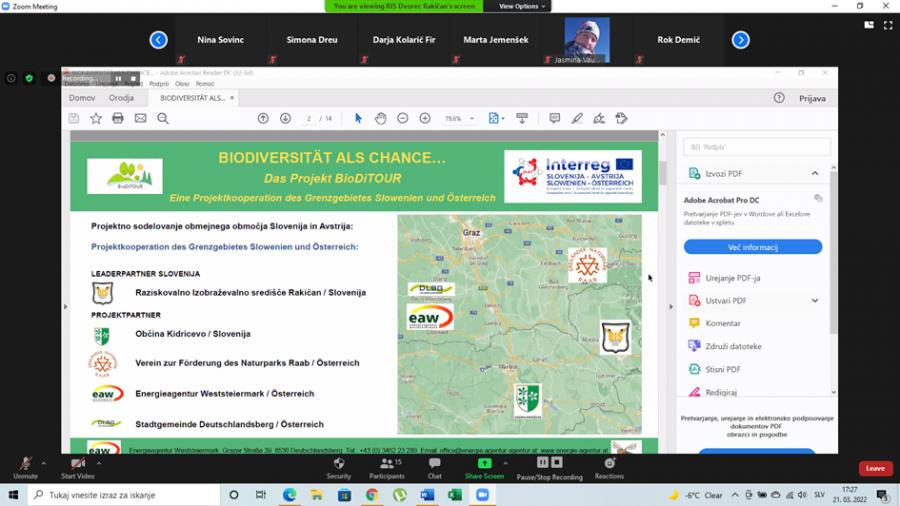Select the highlight pen tool

tap(577, 118)
